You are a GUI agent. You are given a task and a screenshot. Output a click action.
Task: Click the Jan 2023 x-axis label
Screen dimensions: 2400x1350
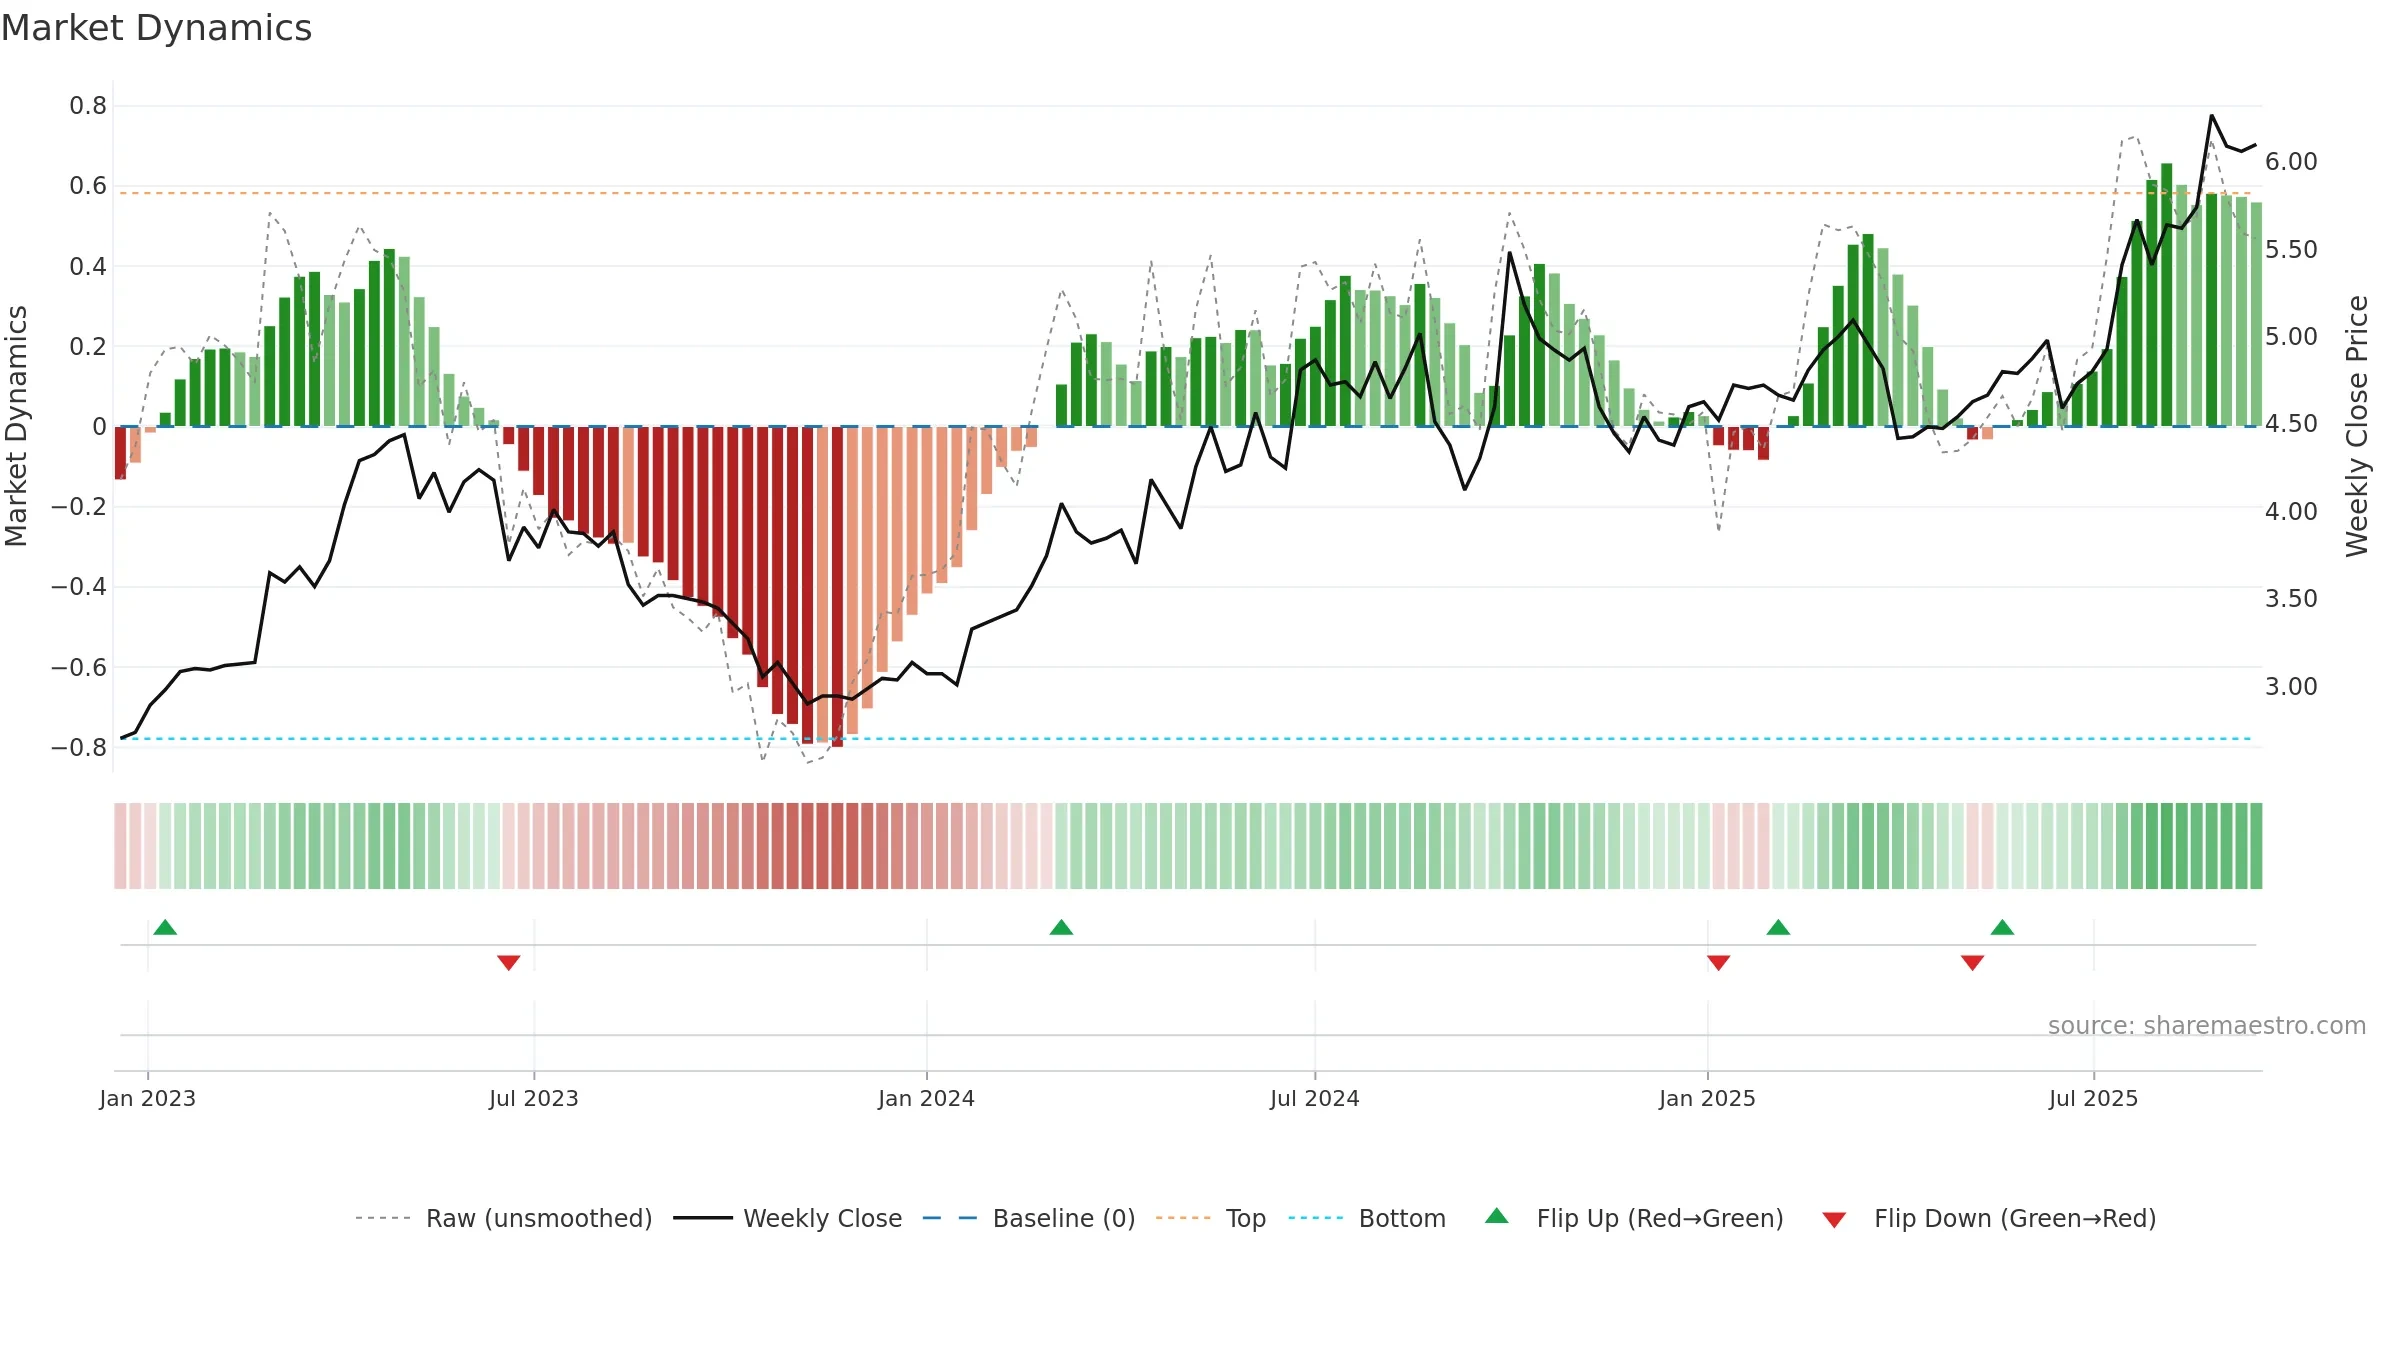[148, 1098]
